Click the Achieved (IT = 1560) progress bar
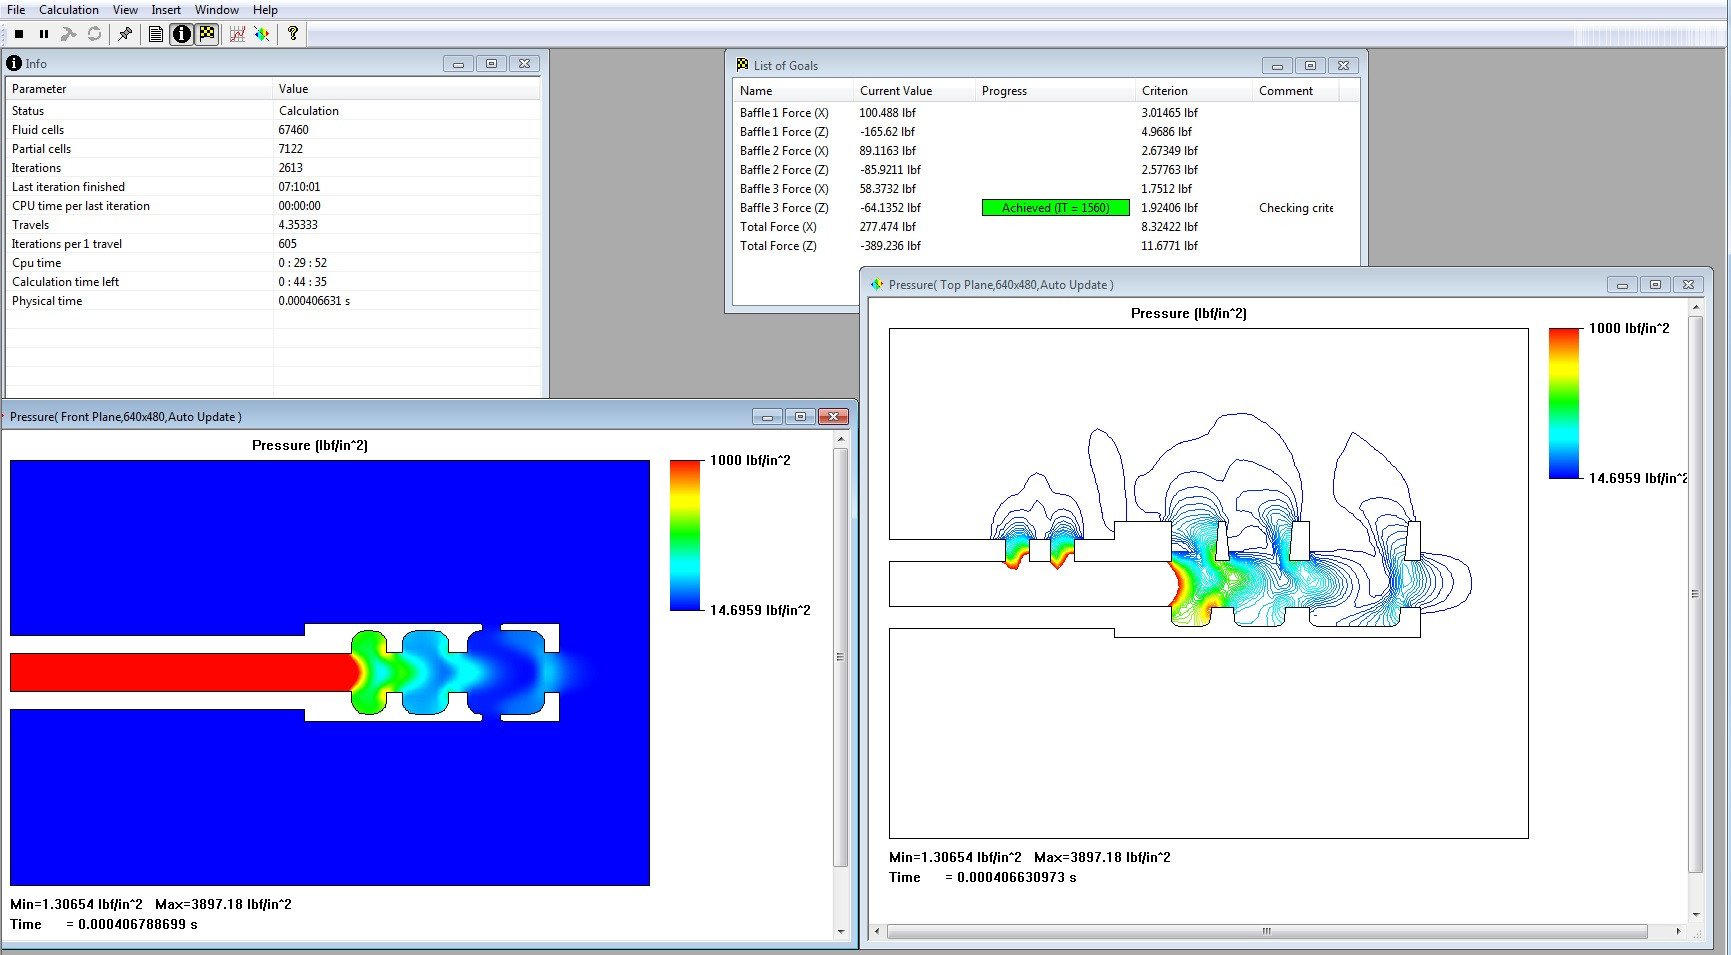 (1054, 207)
